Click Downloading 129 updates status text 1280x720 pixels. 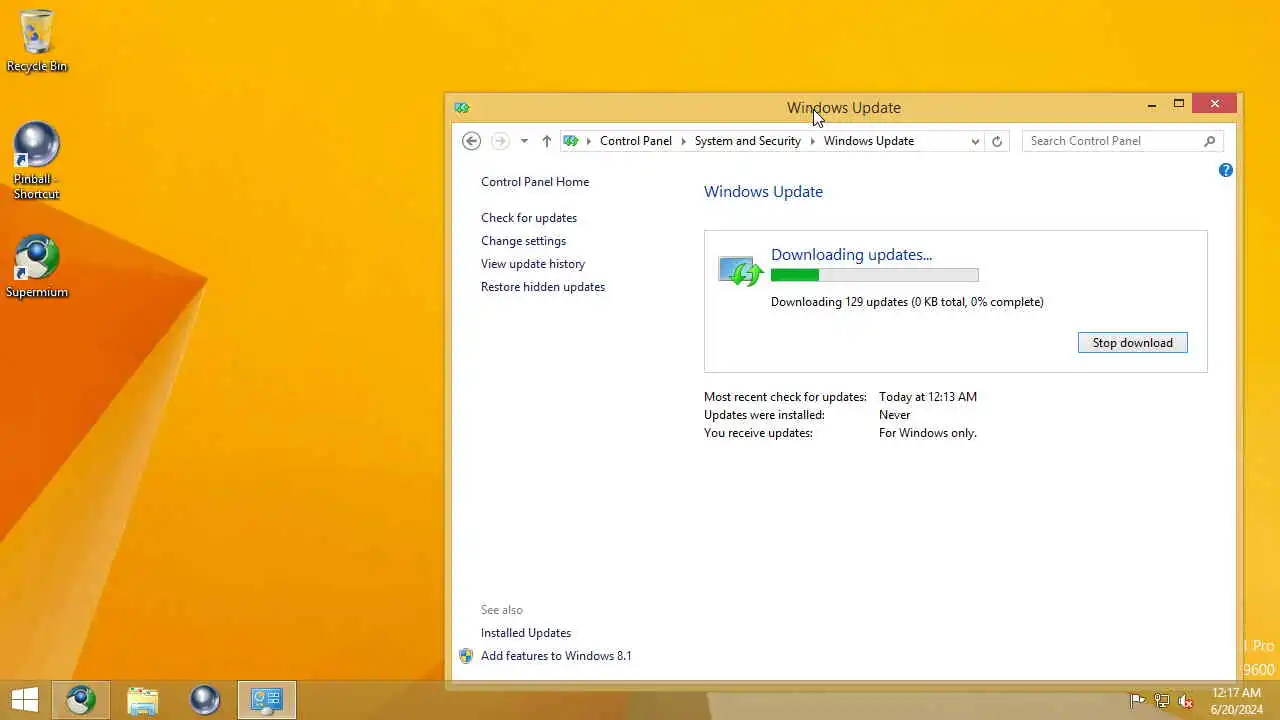click(x=907, y=302)
